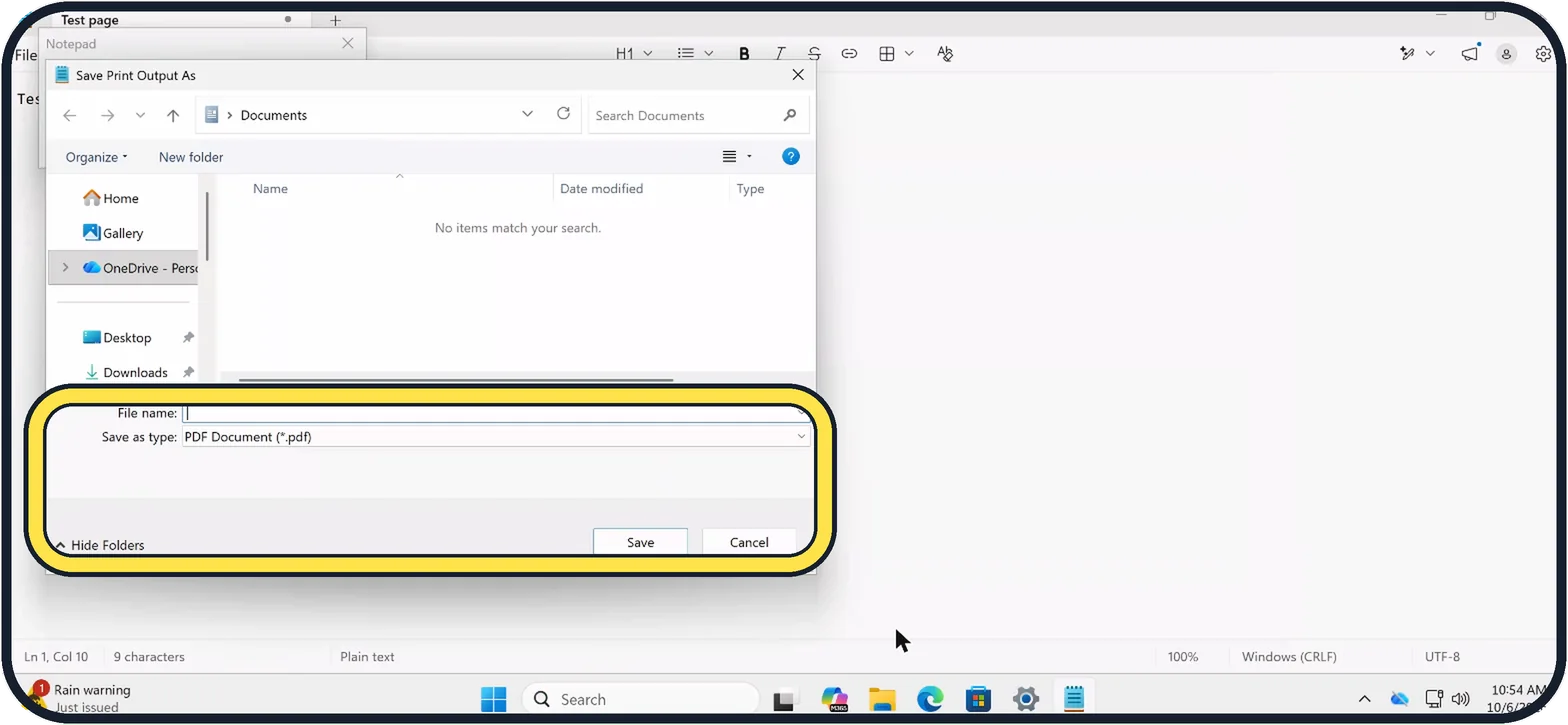Add a new Notepad tab
The height and width of the screenshot is (725, 1568).
[x=335, y=20]
